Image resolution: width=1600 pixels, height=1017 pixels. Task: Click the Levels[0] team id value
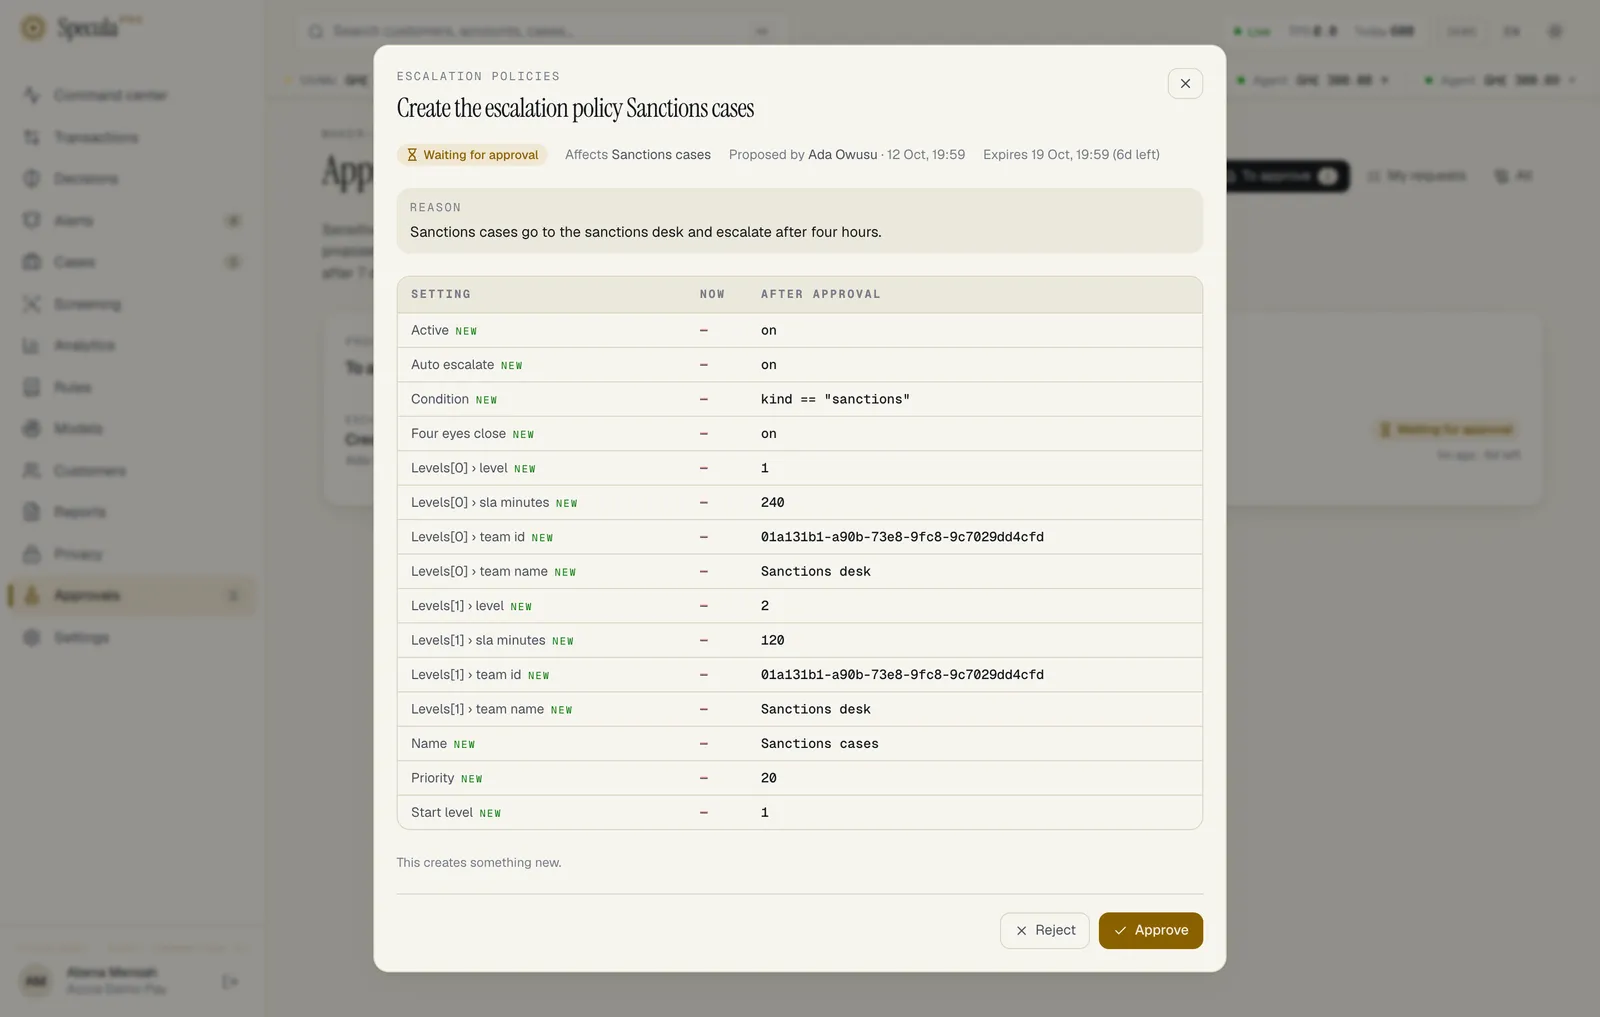click(x=902, y=537)
